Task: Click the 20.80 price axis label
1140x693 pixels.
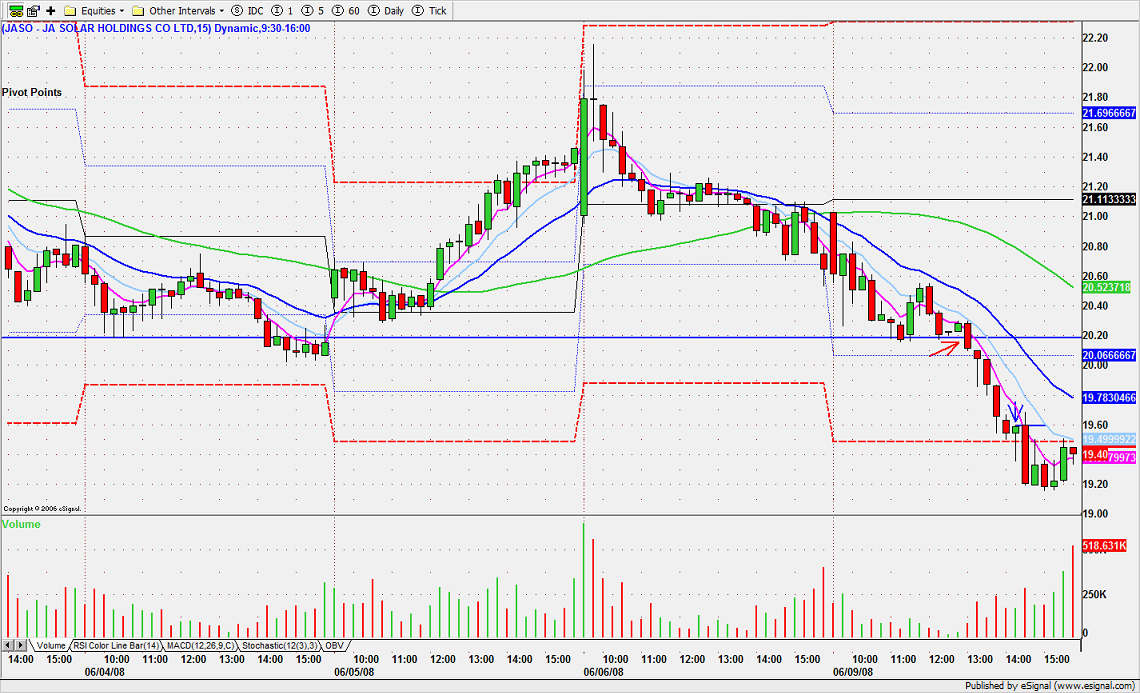Action: [x=1096, y=247]
